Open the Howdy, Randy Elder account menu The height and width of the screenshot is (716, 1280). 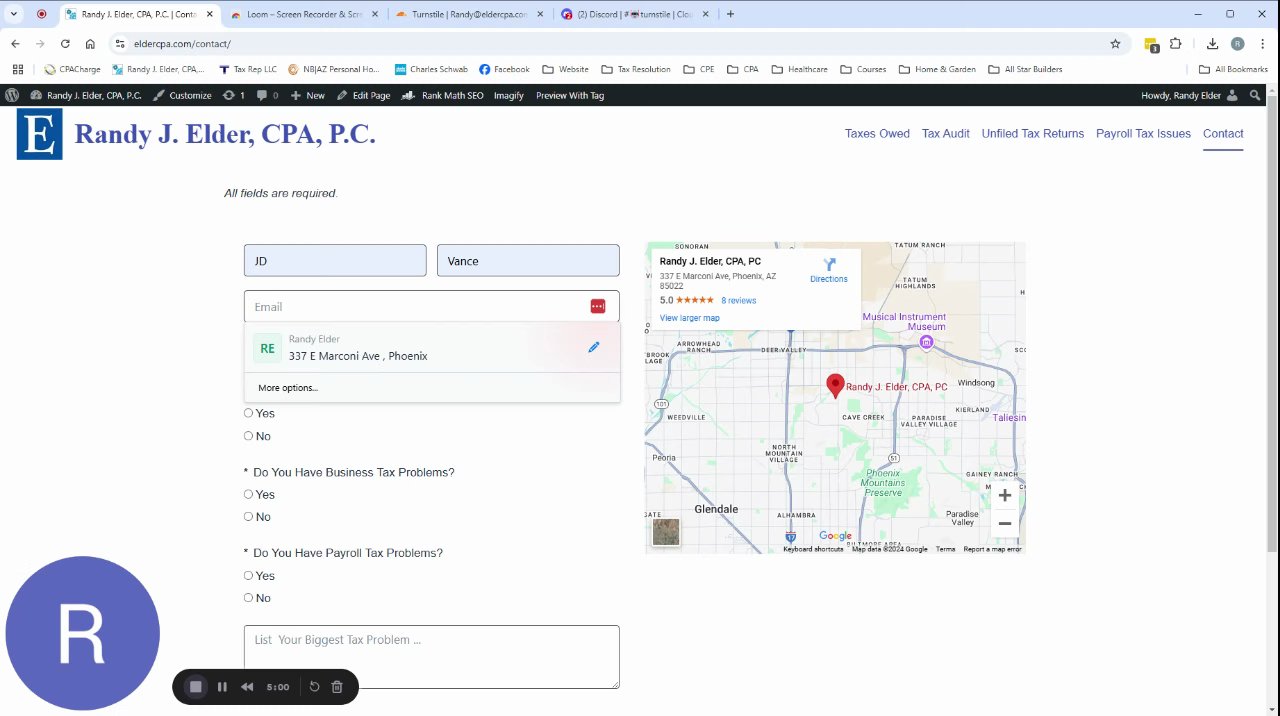(x=1189, y=95)
